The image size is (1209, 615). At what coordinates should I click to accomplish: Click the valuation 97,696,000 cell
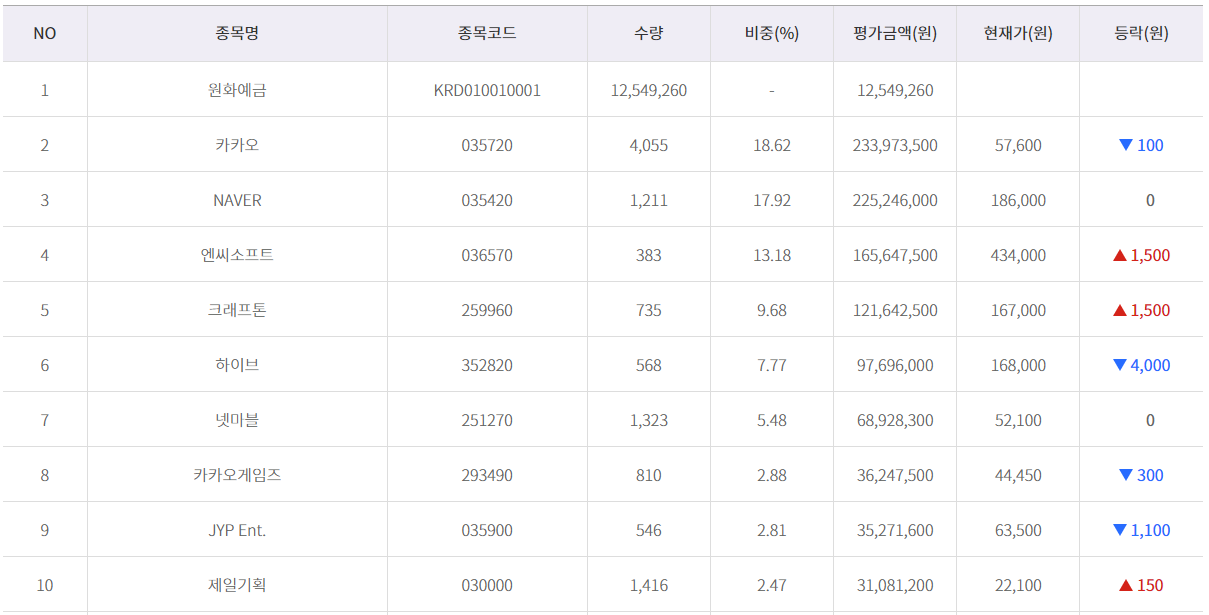point(895,365)
